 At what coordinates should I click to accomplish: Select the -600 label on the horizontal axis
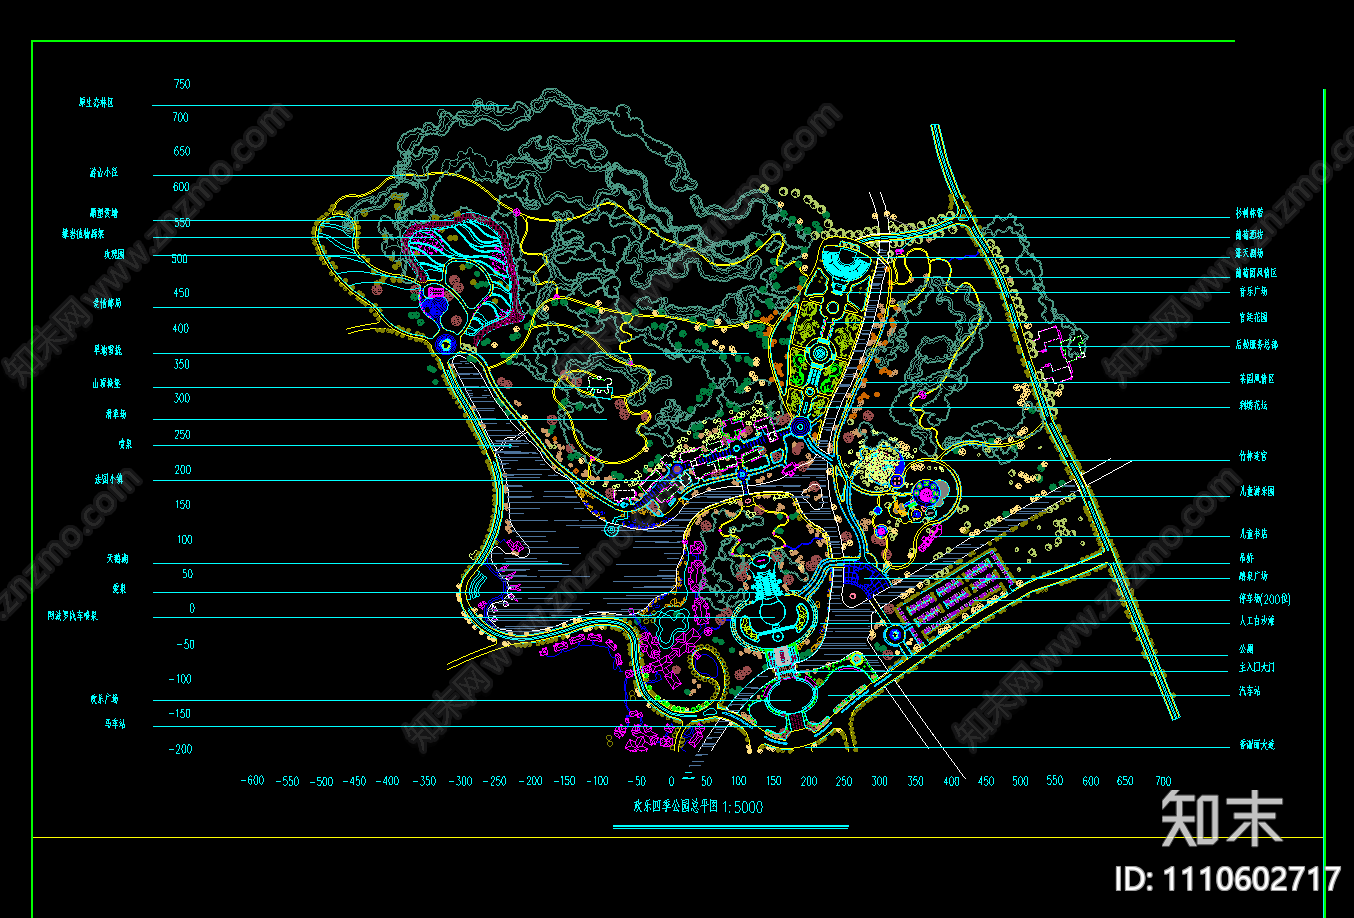[x=253, y=781]
